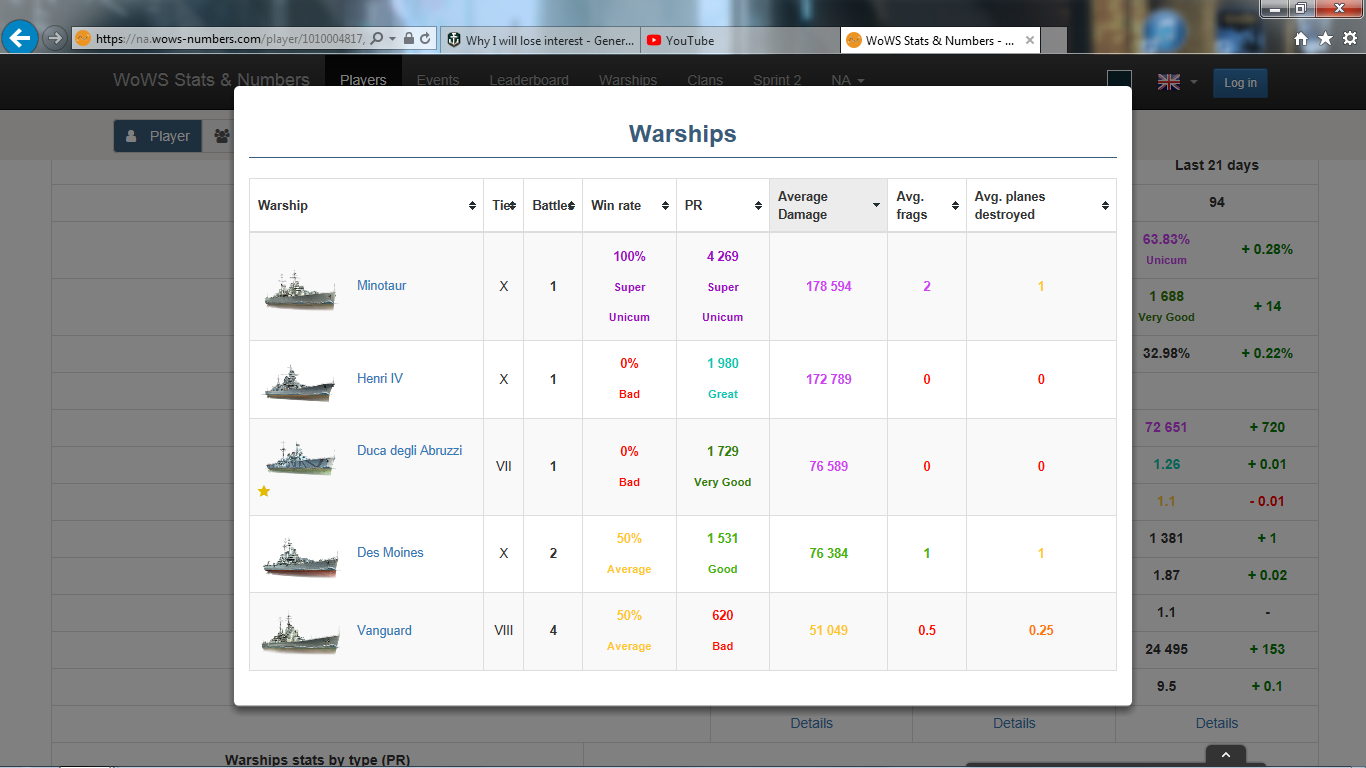Viewport: 1366px width, 768px height.
Task: Click the browser address bar URL
Action: tap(230, 39)
